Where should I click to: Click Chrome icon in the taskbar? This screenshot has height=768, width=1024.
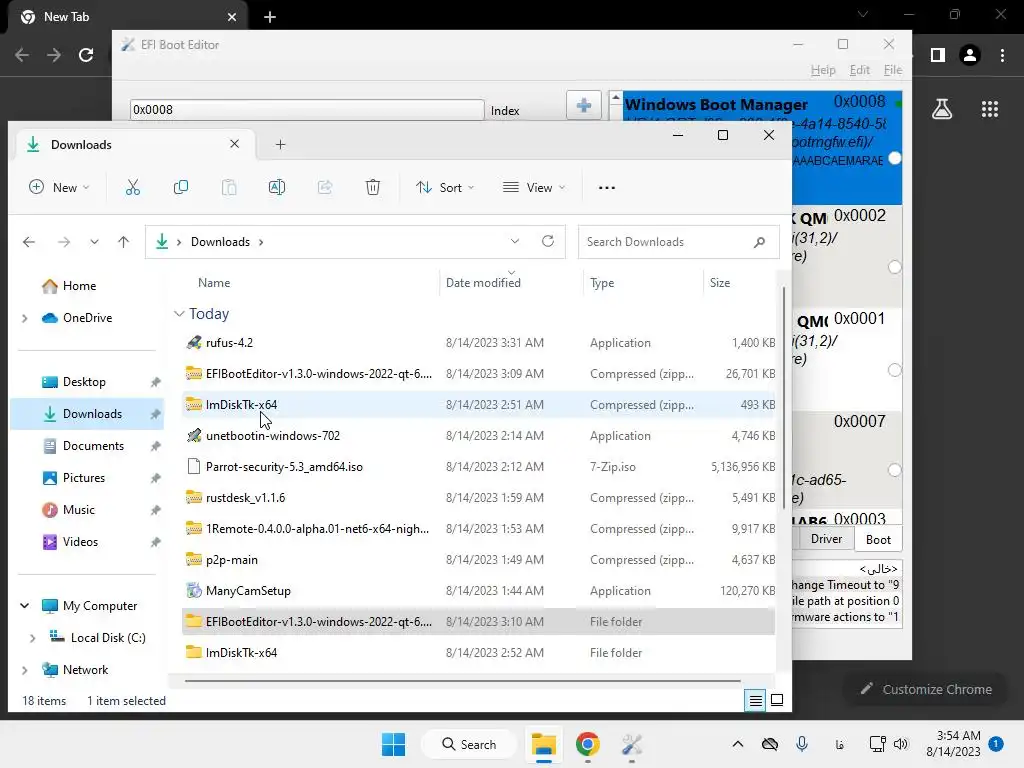point(588,744)
